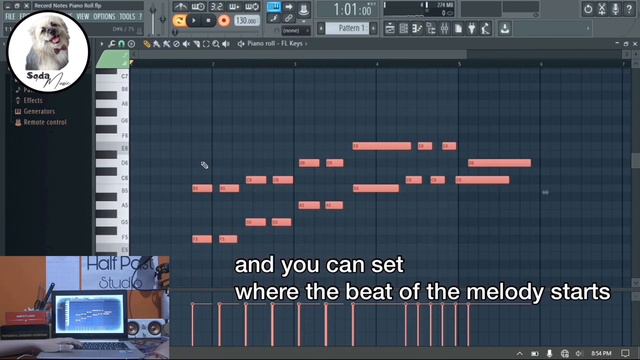Select the mute tool speaker icon
640x360 pixels.
click(186, 44)
